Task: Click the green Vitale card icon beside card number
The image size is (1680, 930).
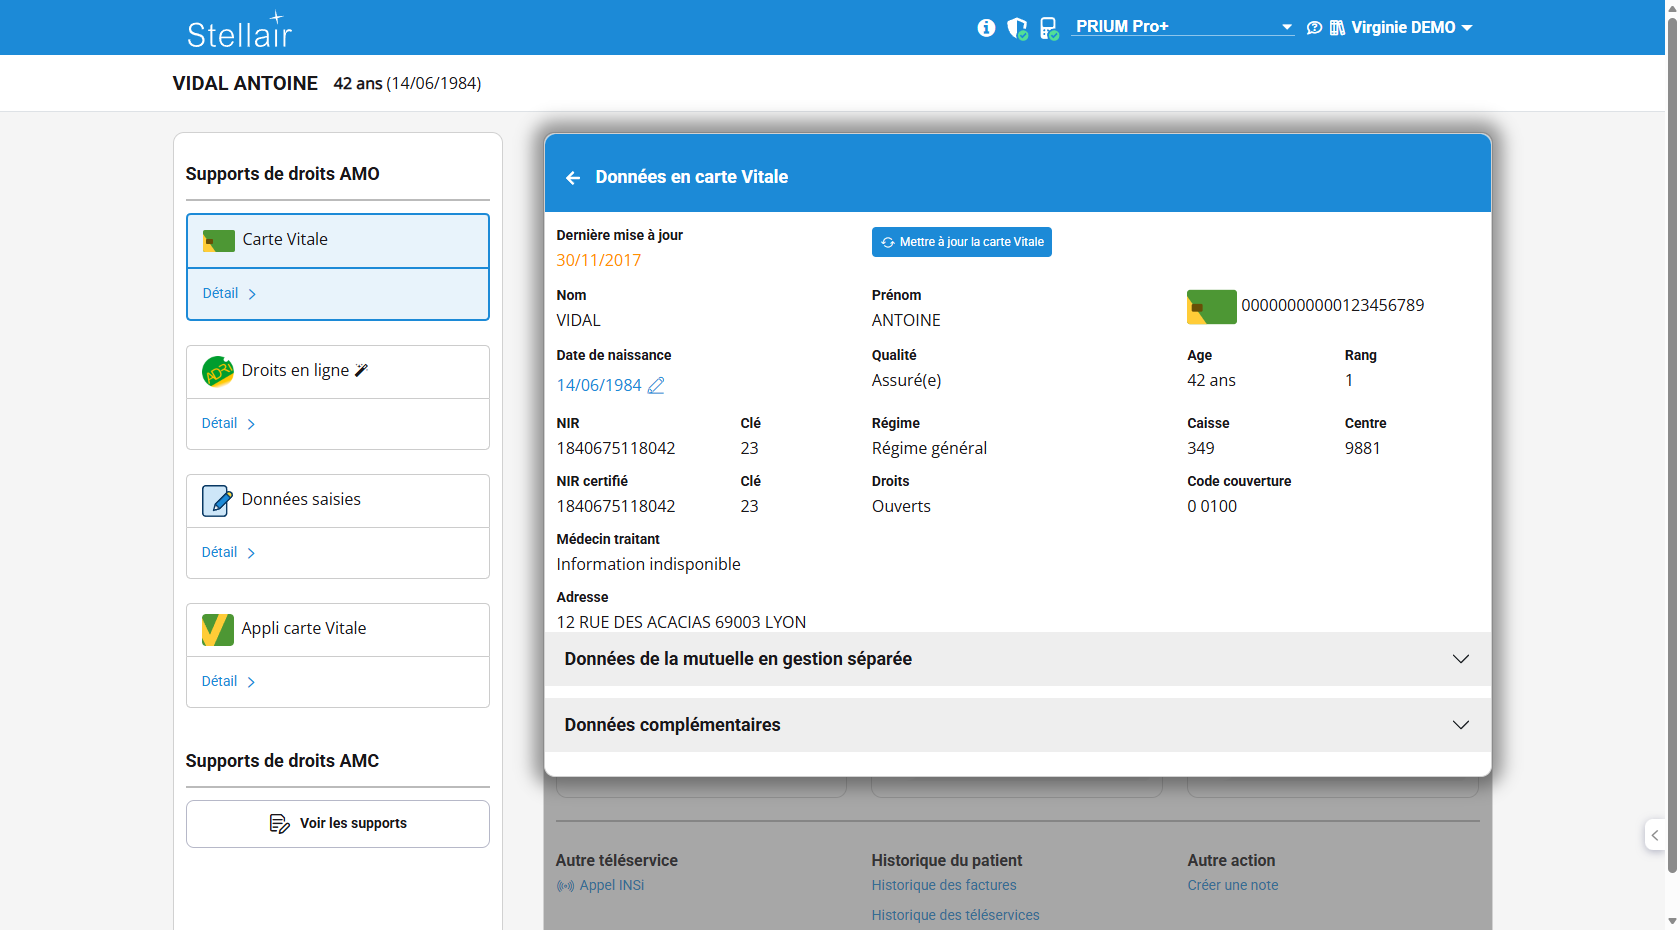Action: tap(1211, 307)
